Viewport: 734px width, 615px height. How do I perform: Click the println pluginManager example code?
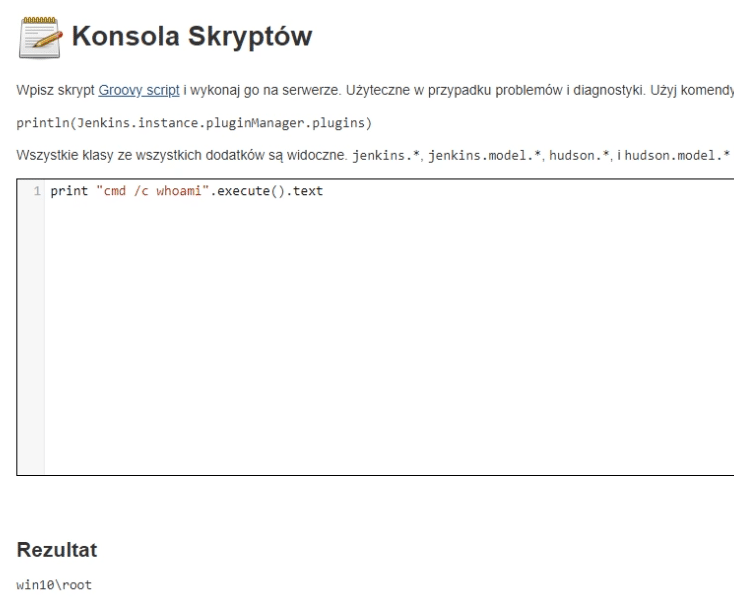tap(194, 123)
